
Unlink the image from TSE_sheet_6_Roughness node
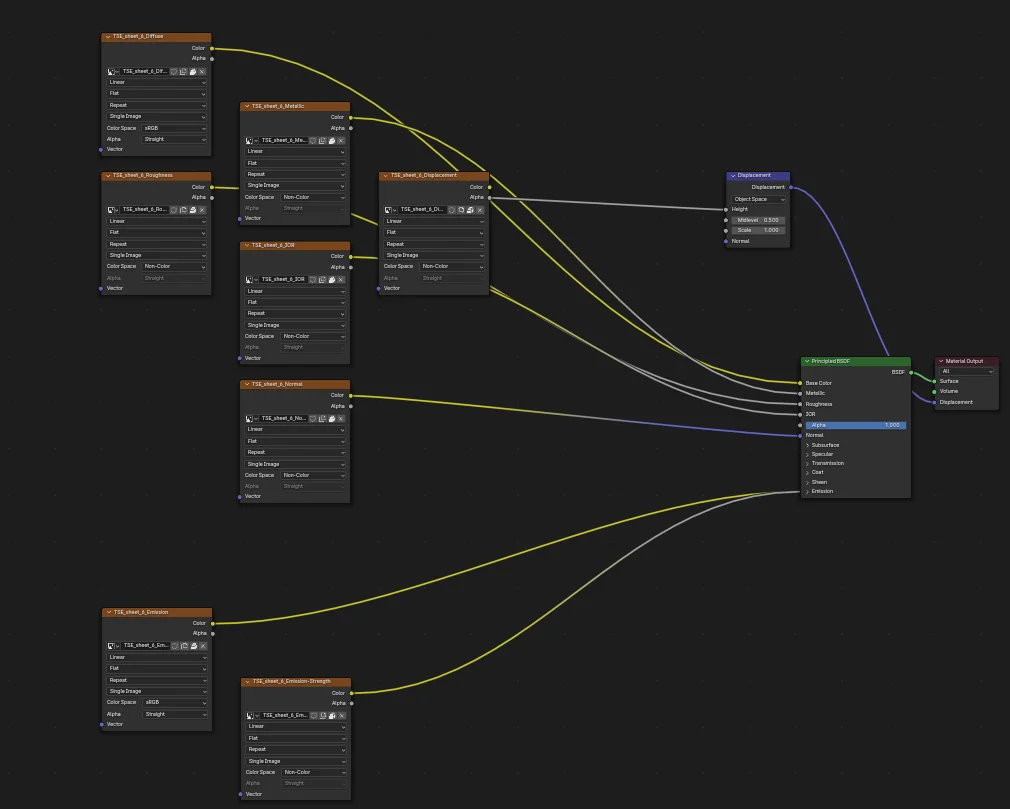pos(202,210)
